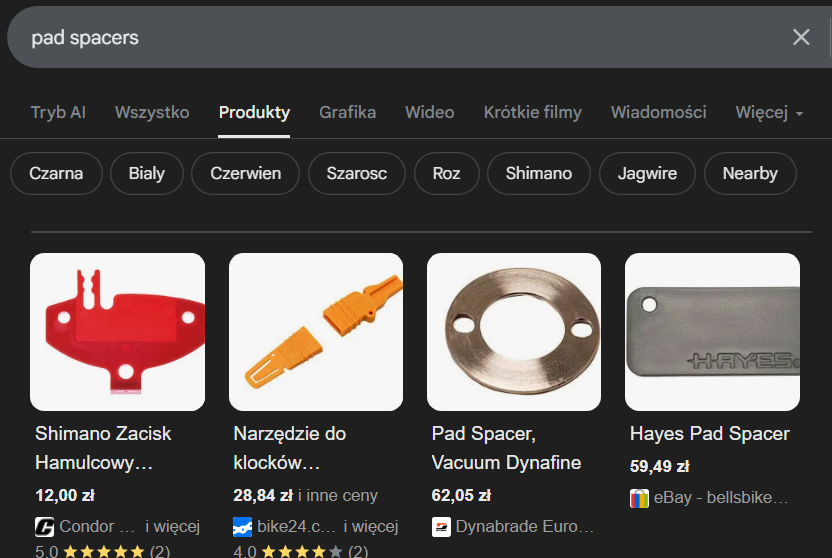
Task: Click the eBay shopping bag icon
Action: tap(639, 498)
